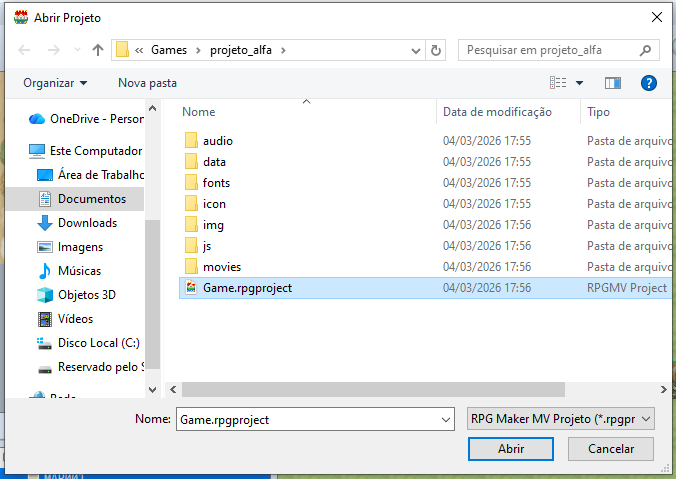Expand chevron after projeto_alfa breadcrumb

(x=283, y=50)
